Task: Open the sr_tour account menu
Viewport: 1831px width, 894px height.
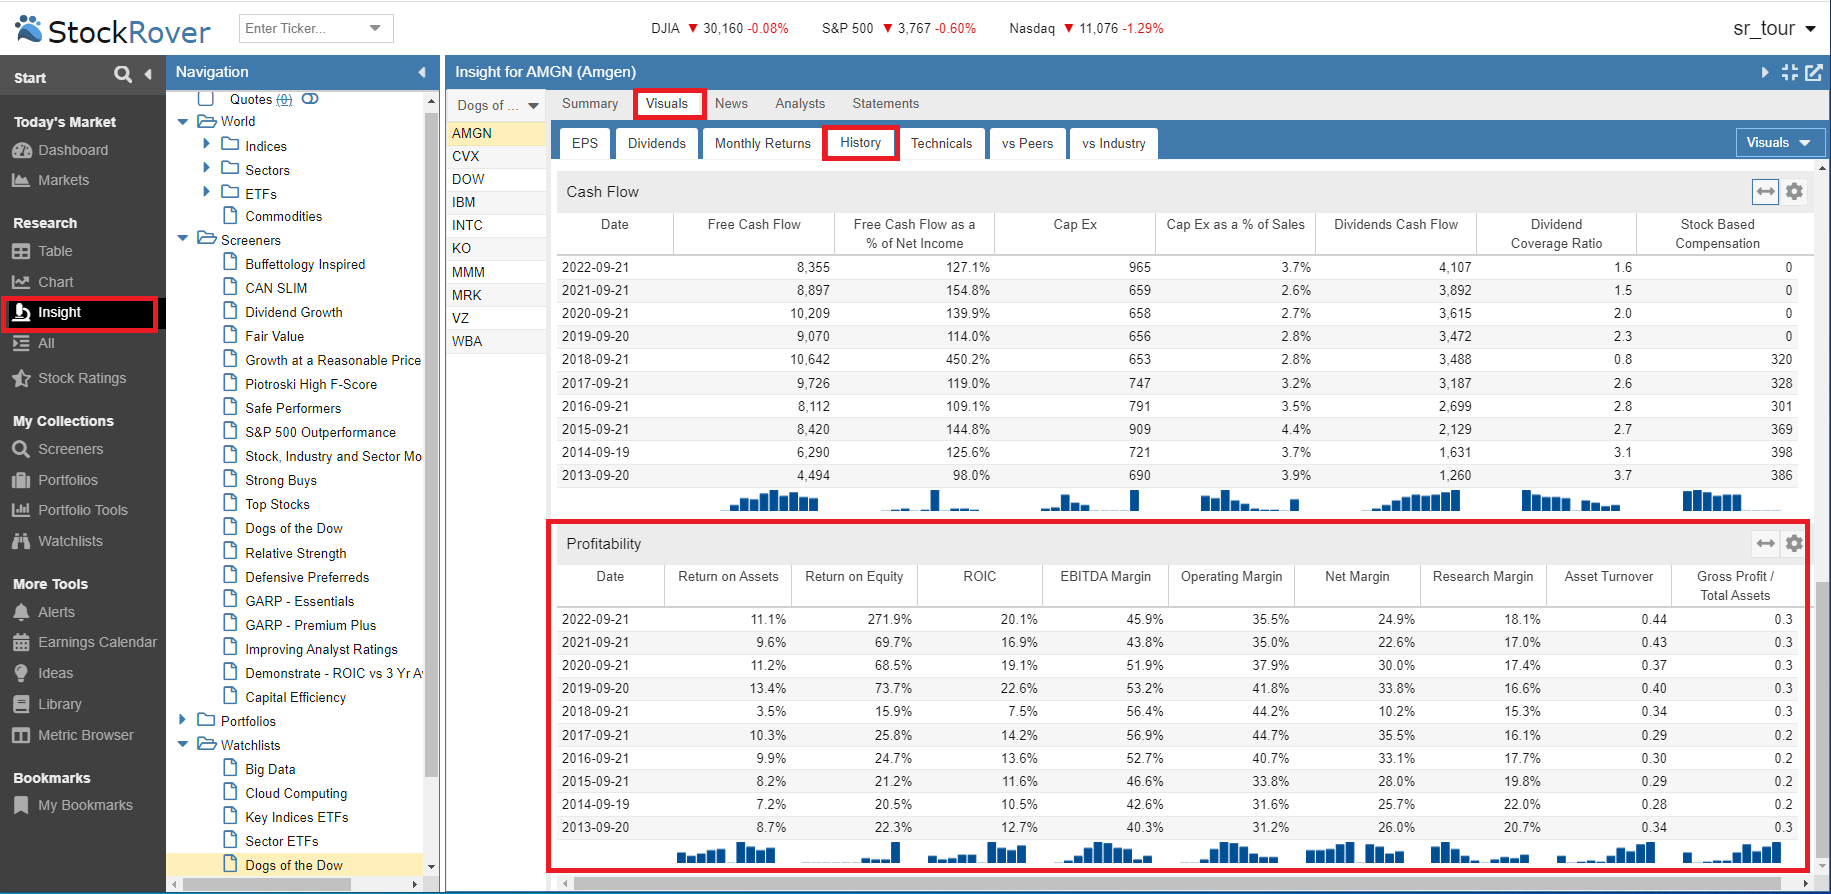Action: (1774, 29)
